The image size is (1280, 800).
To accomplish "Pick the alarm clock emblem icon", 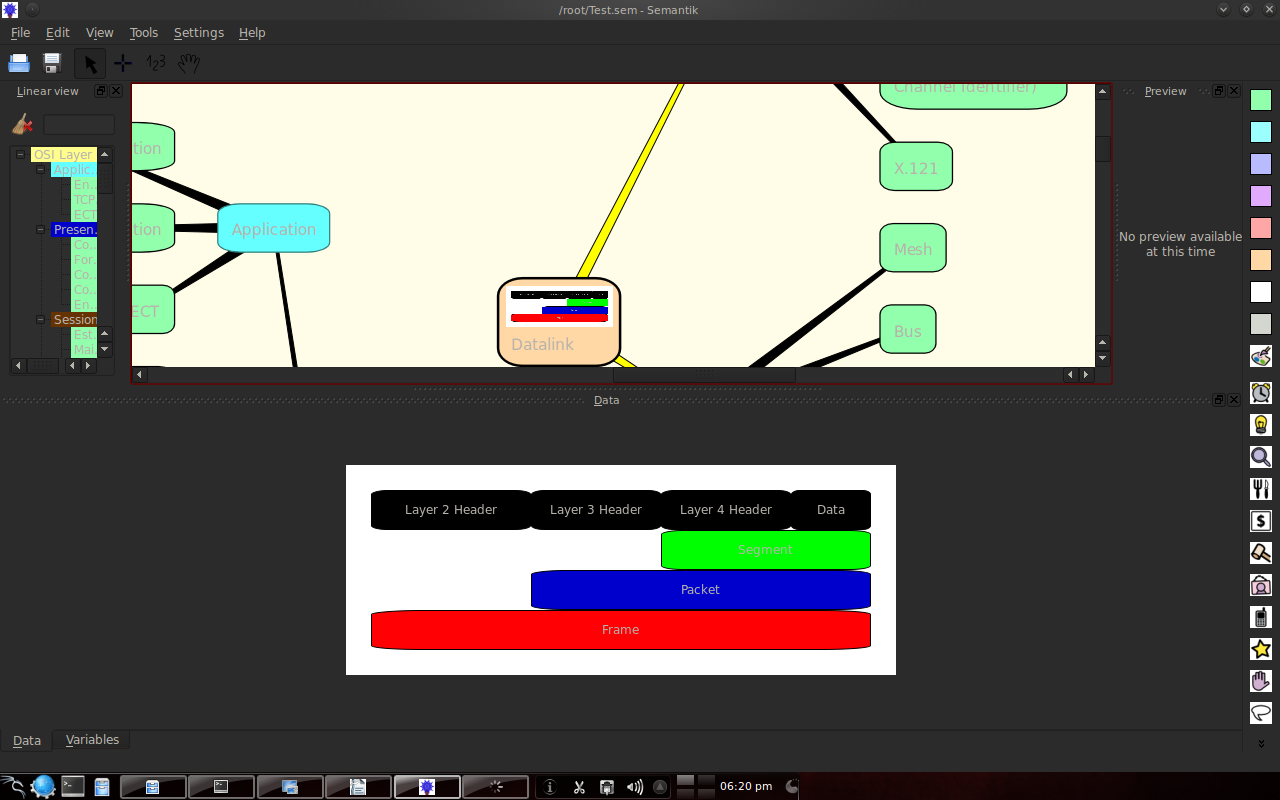I will click(x=1260, y=391).
